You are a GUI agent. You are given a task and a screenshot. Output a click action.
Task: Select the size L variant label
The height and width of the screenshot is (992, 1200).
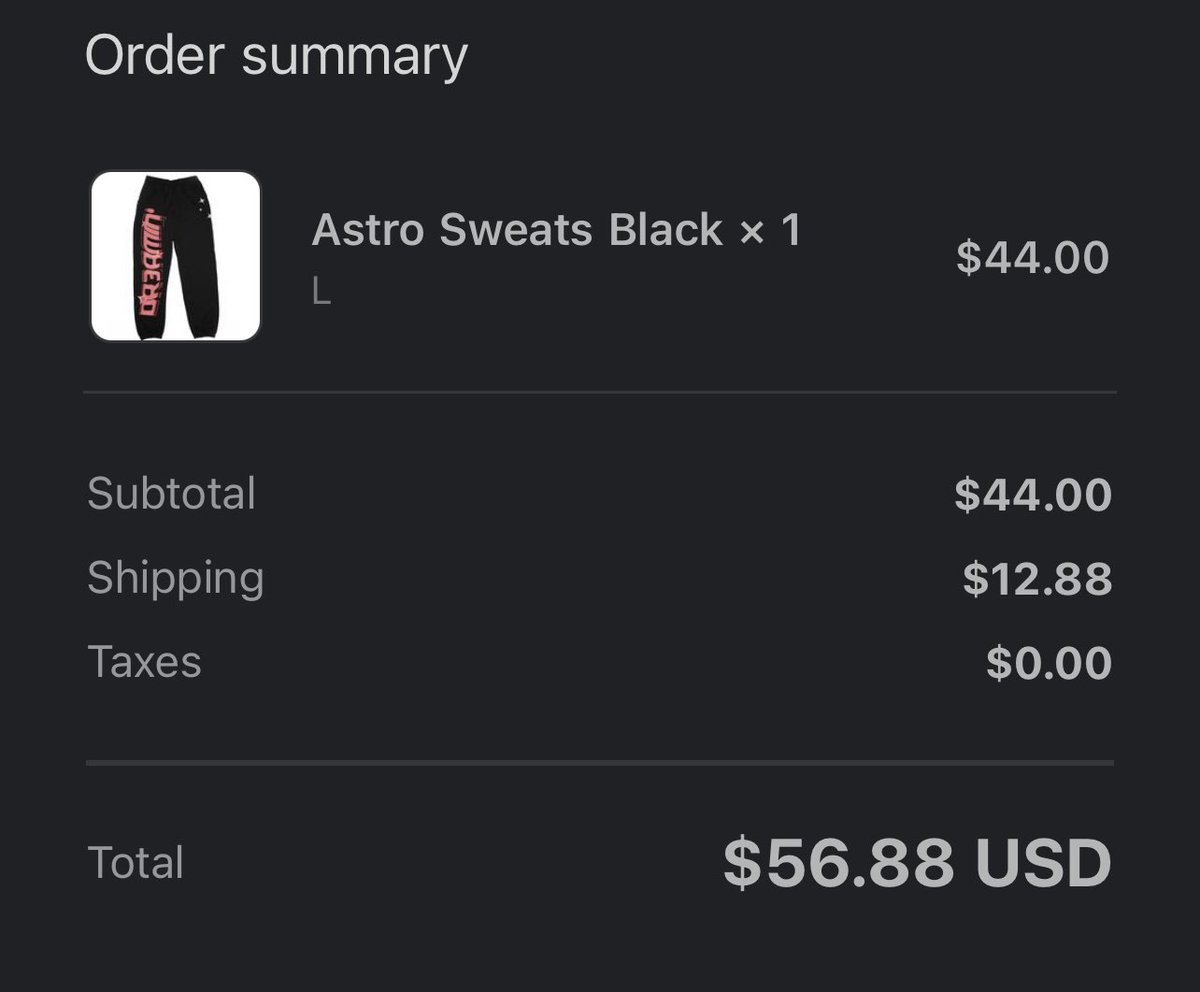click(x=321, y=292)
